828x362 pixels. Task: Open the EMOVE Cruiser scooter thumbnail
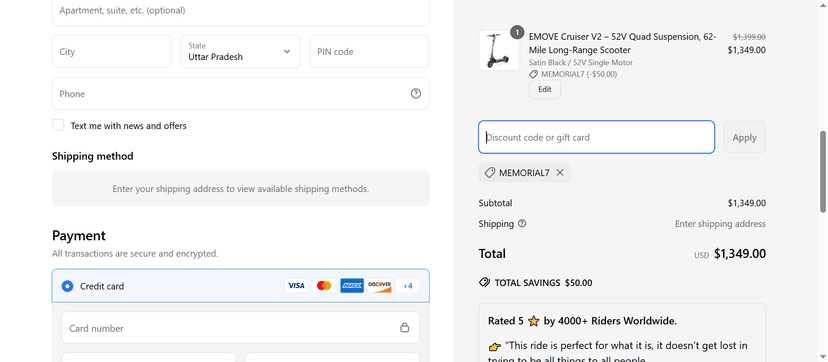[499, 50]
